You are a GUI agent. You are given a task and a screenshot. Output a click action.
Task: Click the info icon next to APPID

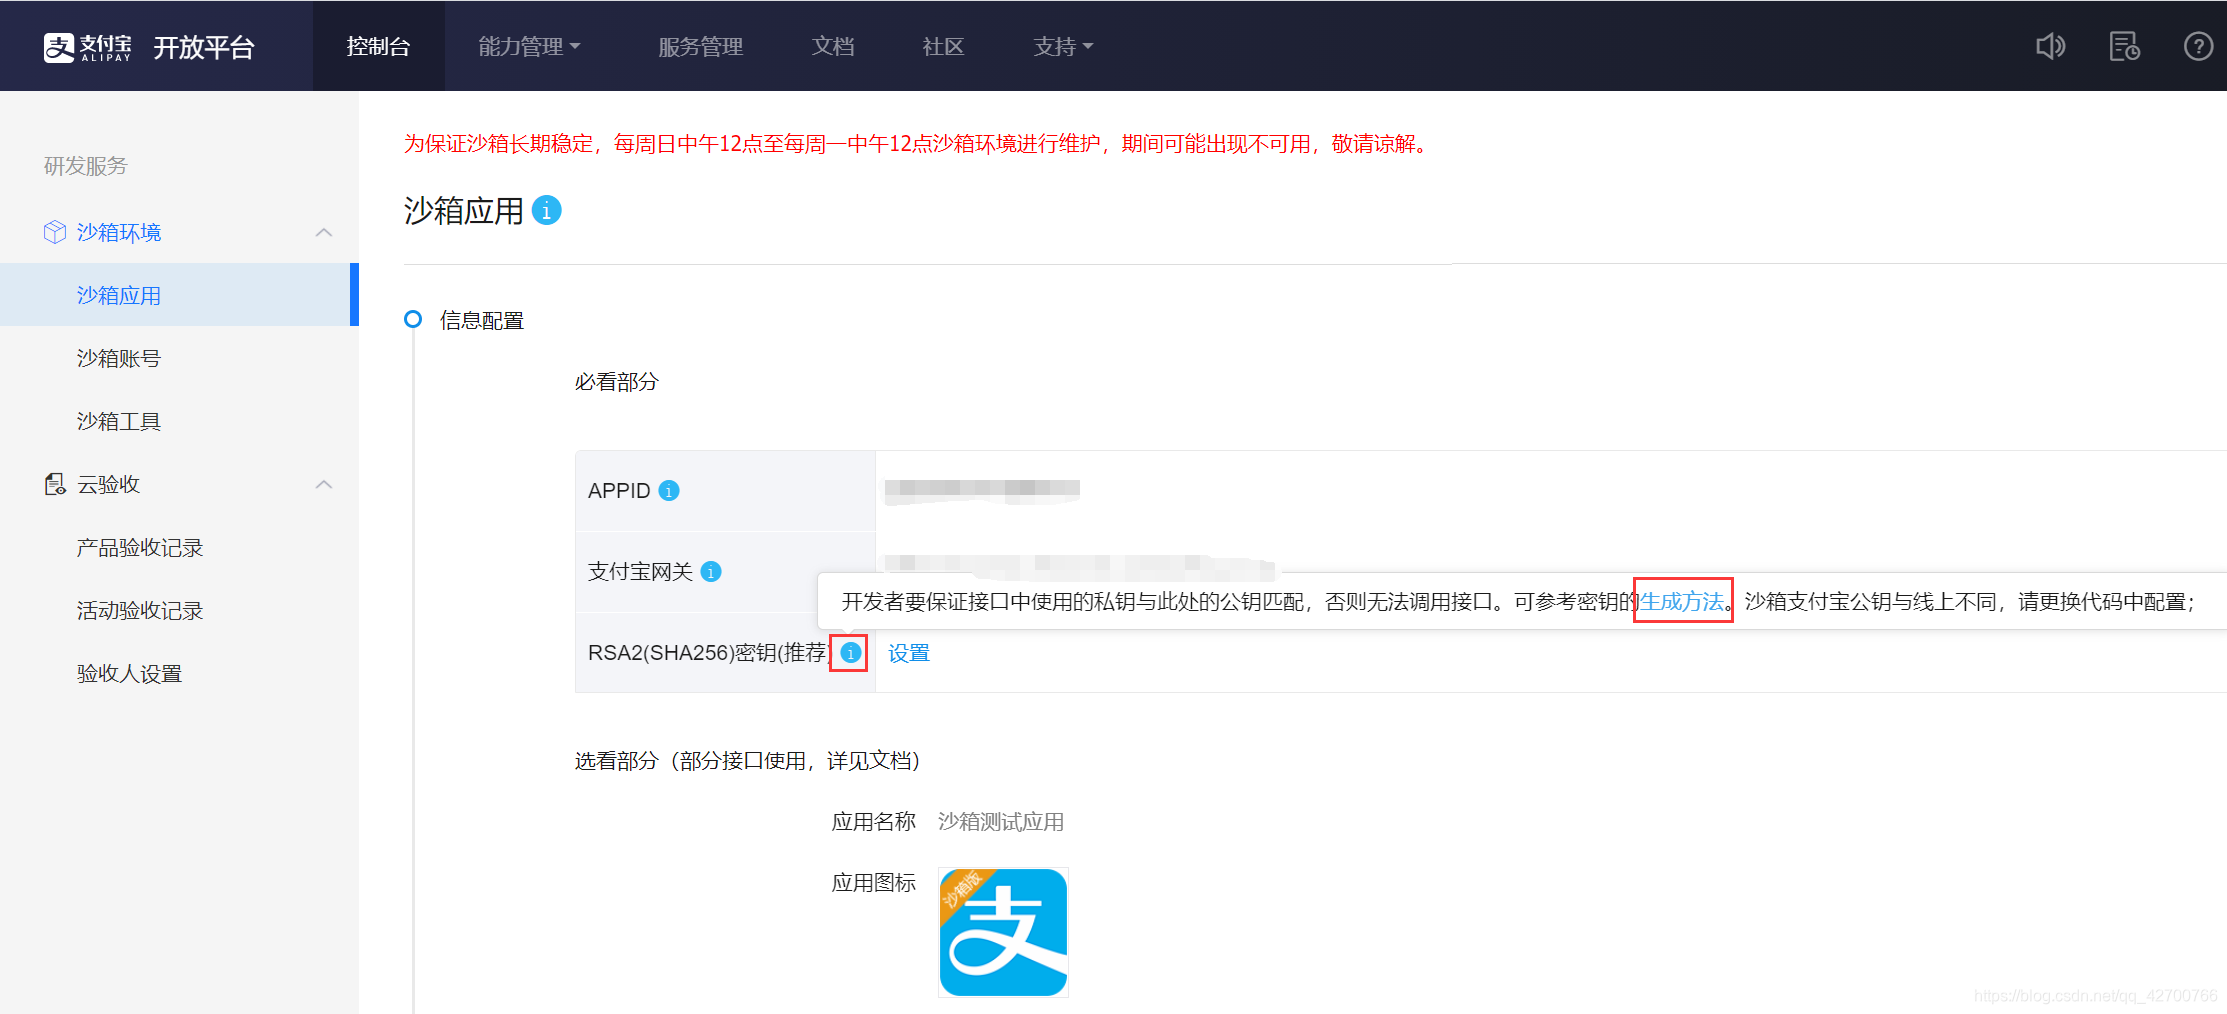pos(669,491)
